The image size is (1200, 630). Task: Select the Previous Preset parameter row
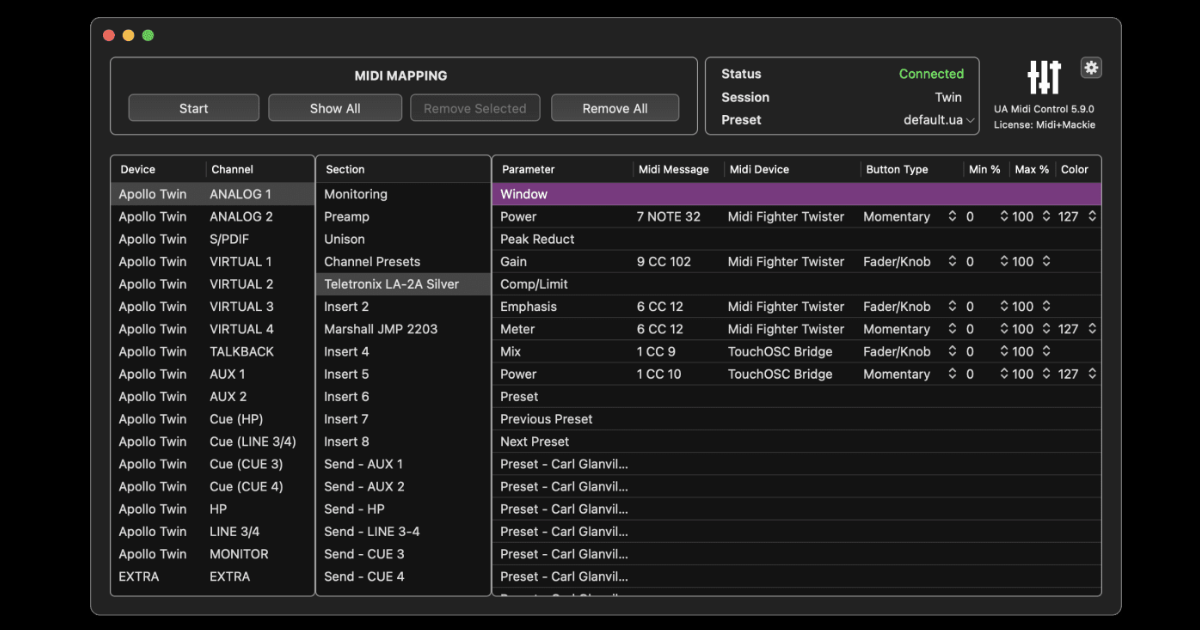(796, 419)
